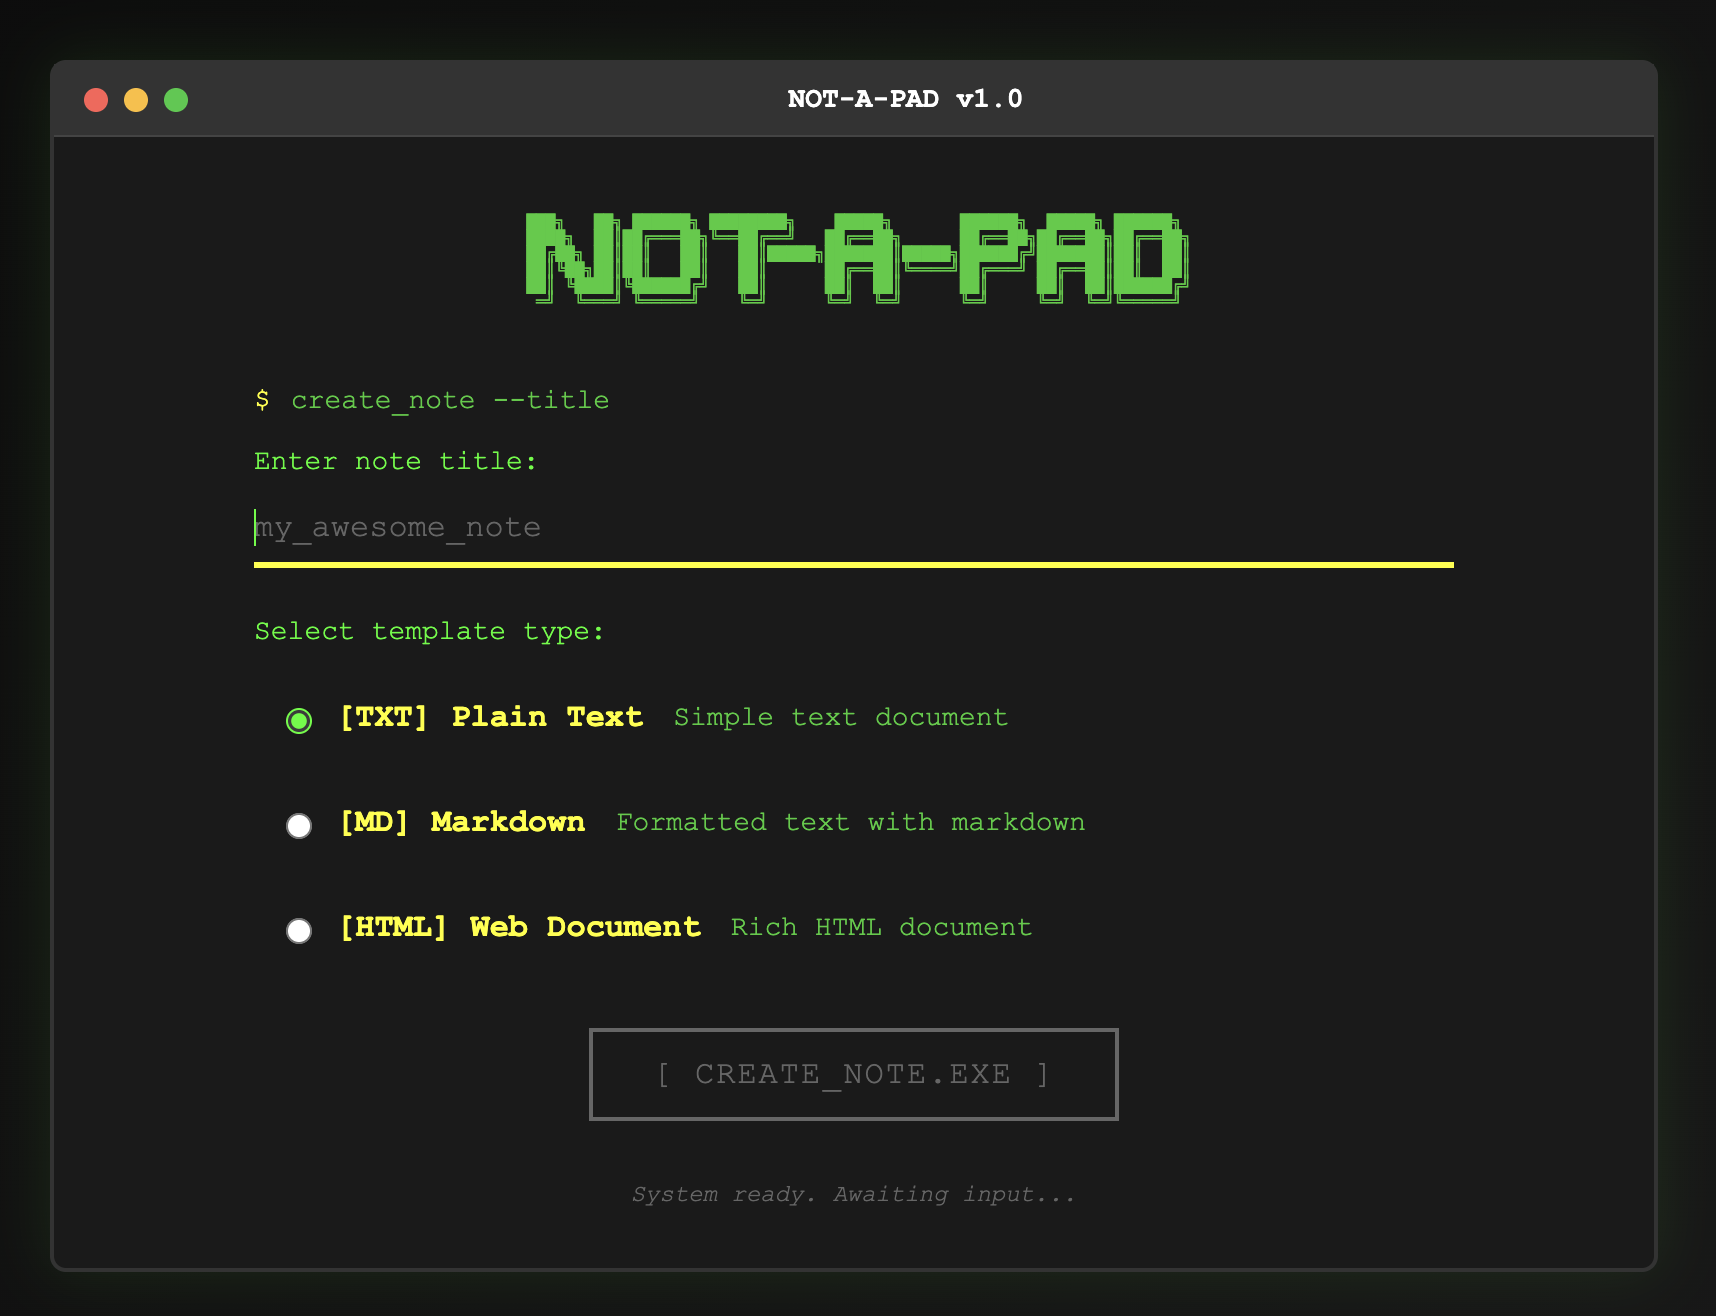Click the yellow minimize window dot

point(136,100)
